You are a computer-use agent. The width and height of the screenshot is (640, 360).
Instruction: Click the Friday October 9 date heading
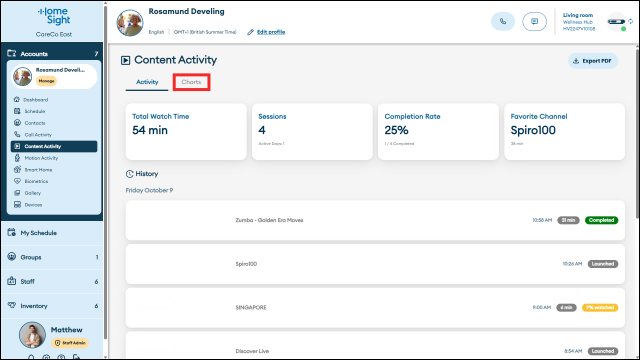tap(149, 191)
